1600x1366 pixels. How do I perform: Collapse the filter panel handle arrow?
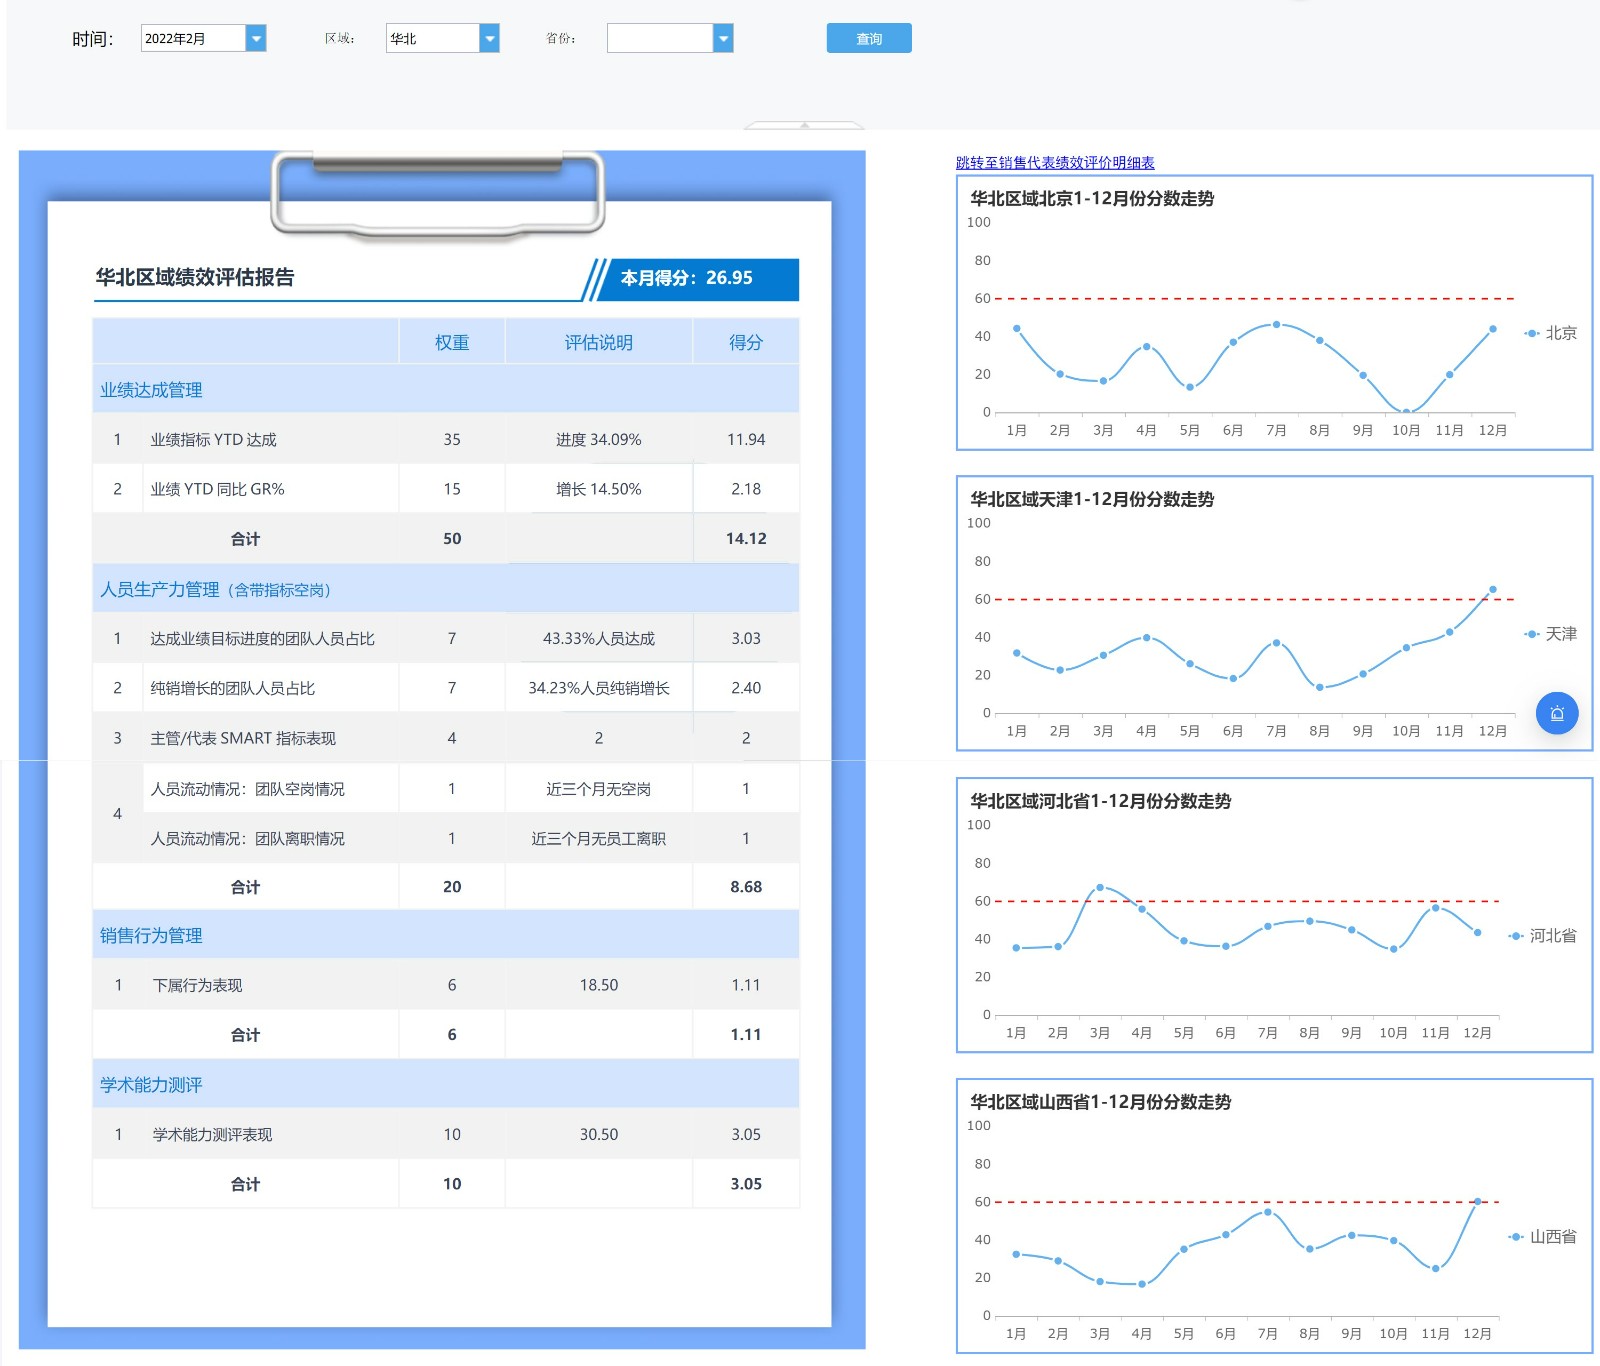pos(804,125)
